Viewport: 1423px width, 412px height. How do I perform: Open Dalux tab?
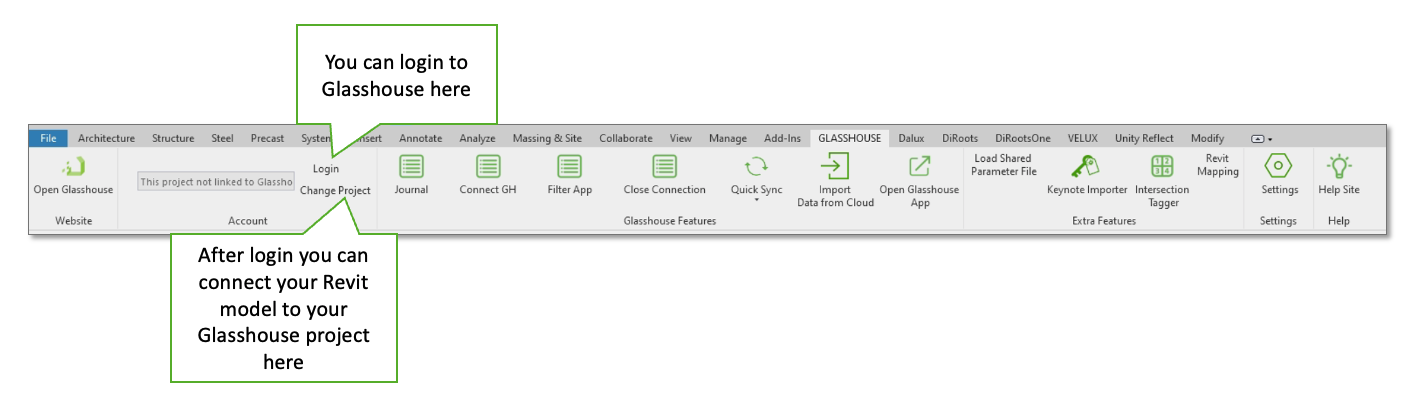click(x=911, y=138)
